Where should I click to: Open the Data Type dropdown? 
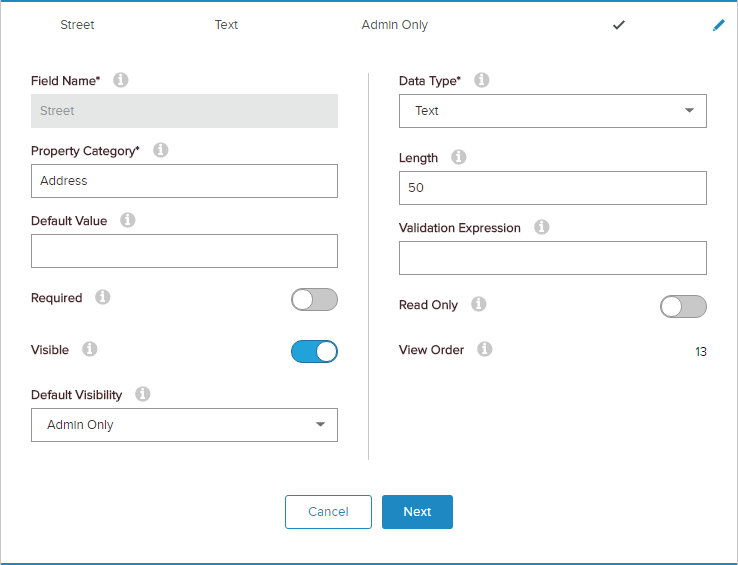coord(553,111)
